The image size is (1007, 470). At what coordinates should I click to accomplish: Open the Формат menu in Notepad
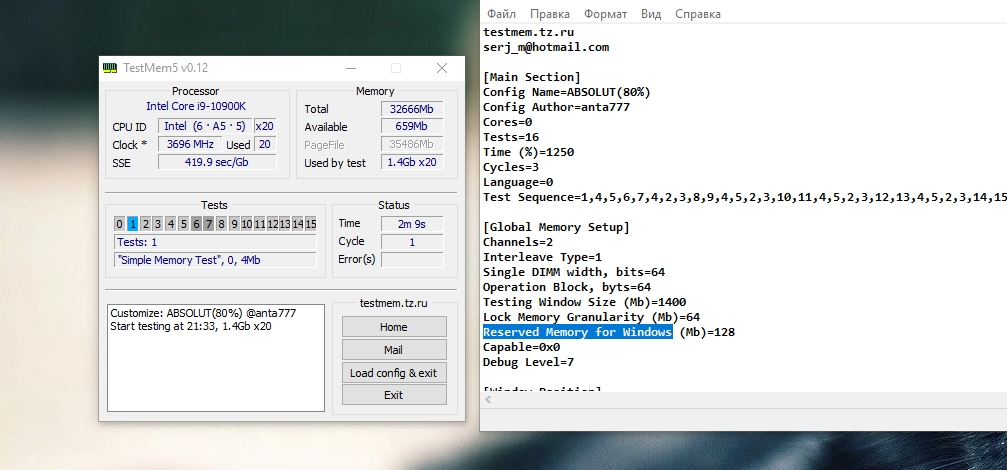click(605, 14)
